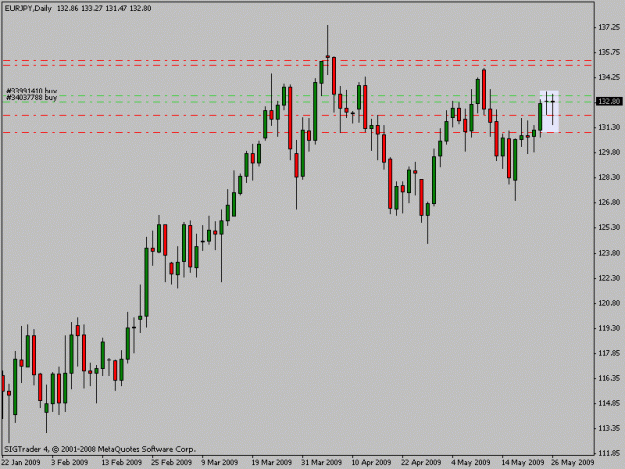
Task: Click the 125.30 price axis label
Action: 609,227
